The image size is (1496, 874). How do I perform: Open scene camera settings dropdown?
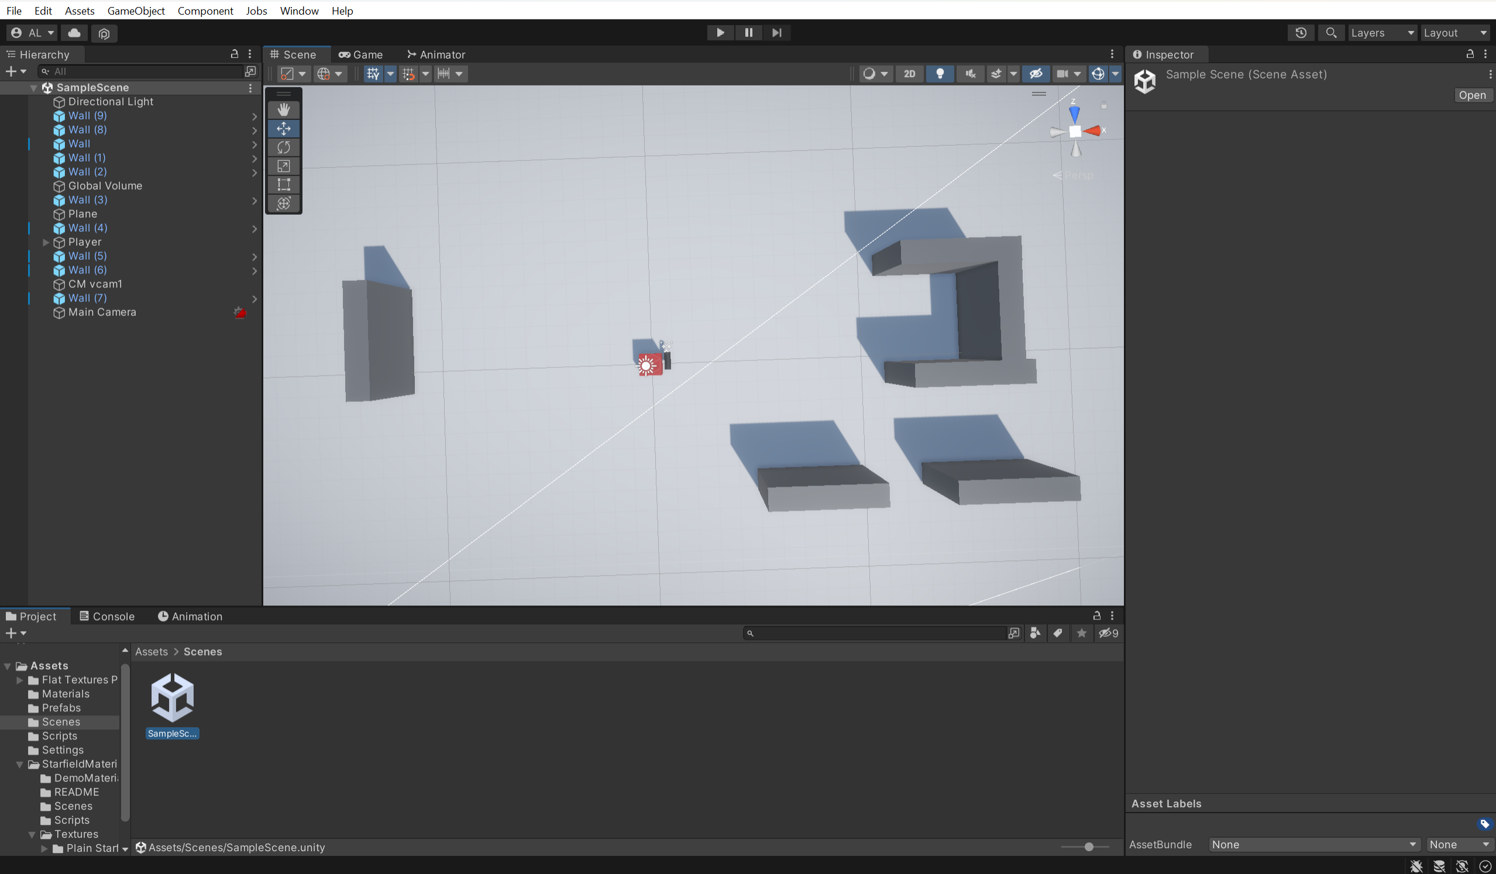click(1069, 74)
